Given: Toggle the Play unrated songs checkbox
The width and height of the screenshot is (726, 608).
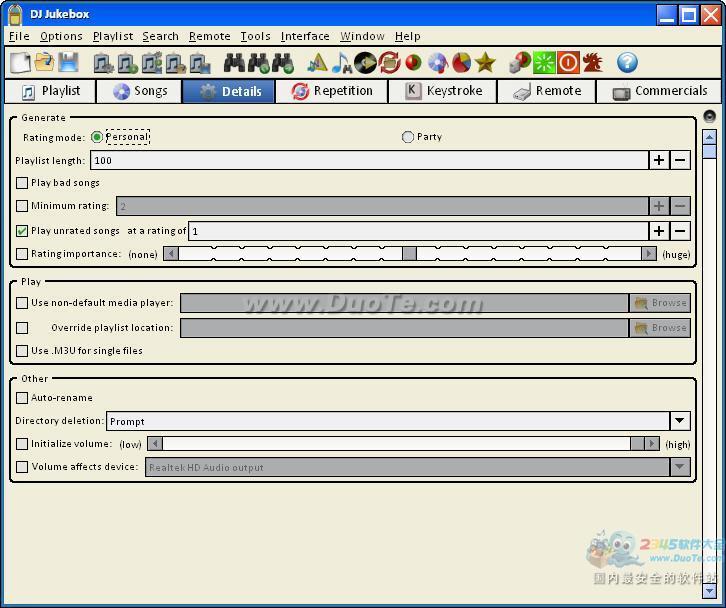Looking at the screenshot, I should [22, 231].
